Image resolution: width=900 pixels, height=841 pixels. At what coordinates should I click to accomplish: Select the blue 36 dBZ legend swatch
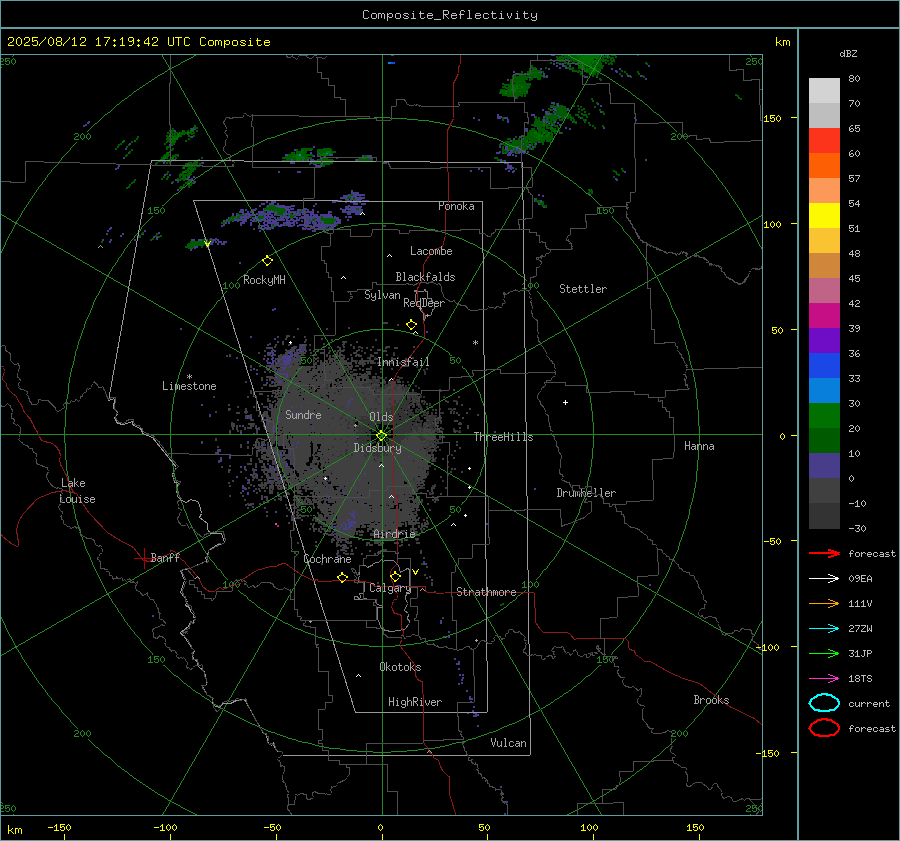coord(824,365)
